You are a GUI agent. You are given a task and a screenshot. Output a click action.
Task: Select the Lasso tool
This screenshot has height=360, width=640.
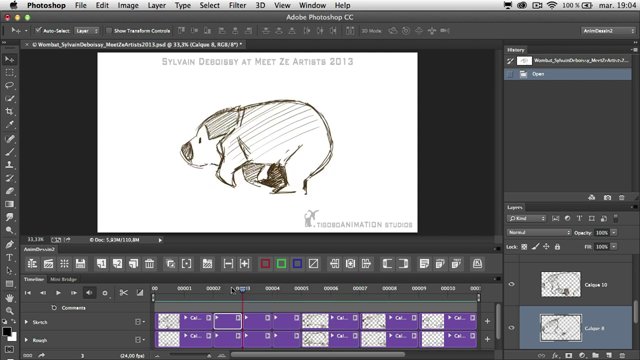coord(9,85)
